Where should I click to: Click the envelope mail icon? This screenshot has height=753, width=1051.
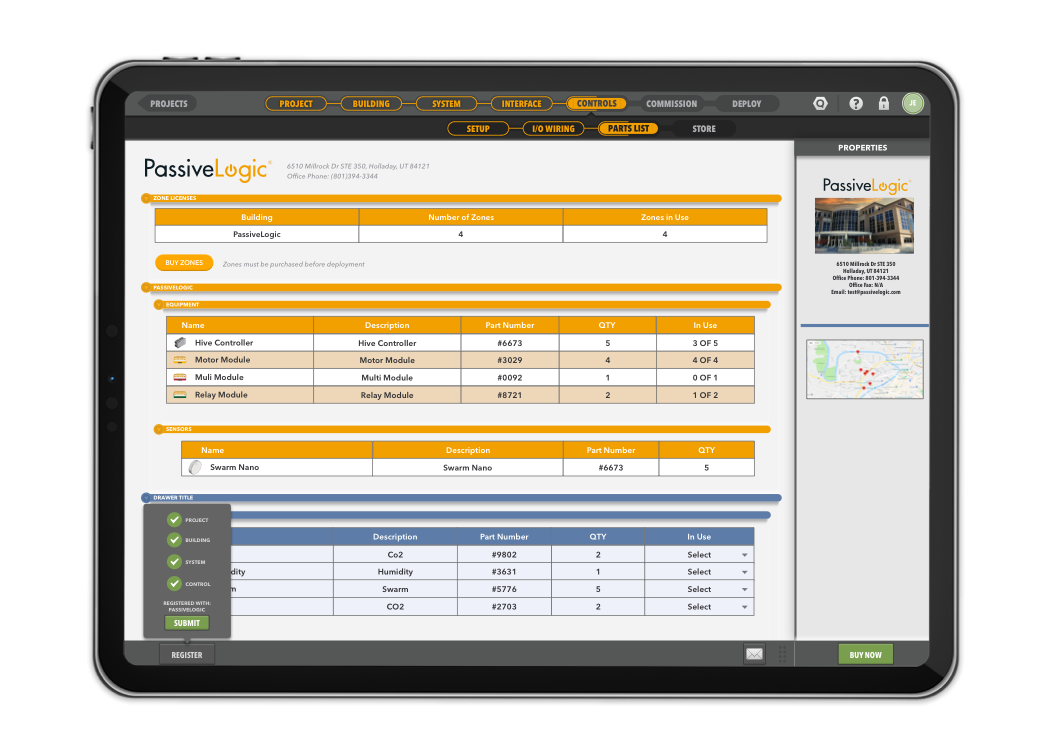754,654
